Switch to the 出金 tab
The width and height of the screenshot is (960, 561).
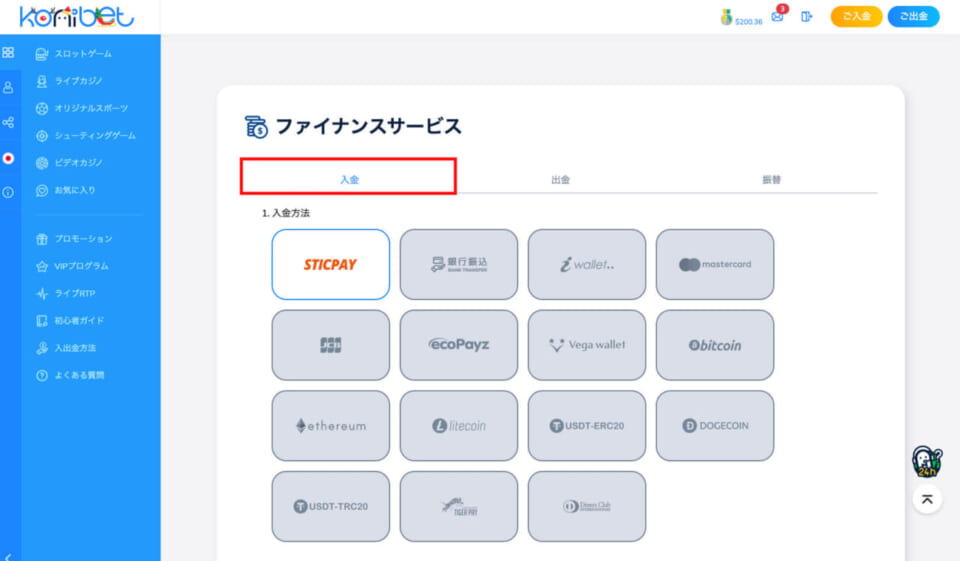coord(560,179)
